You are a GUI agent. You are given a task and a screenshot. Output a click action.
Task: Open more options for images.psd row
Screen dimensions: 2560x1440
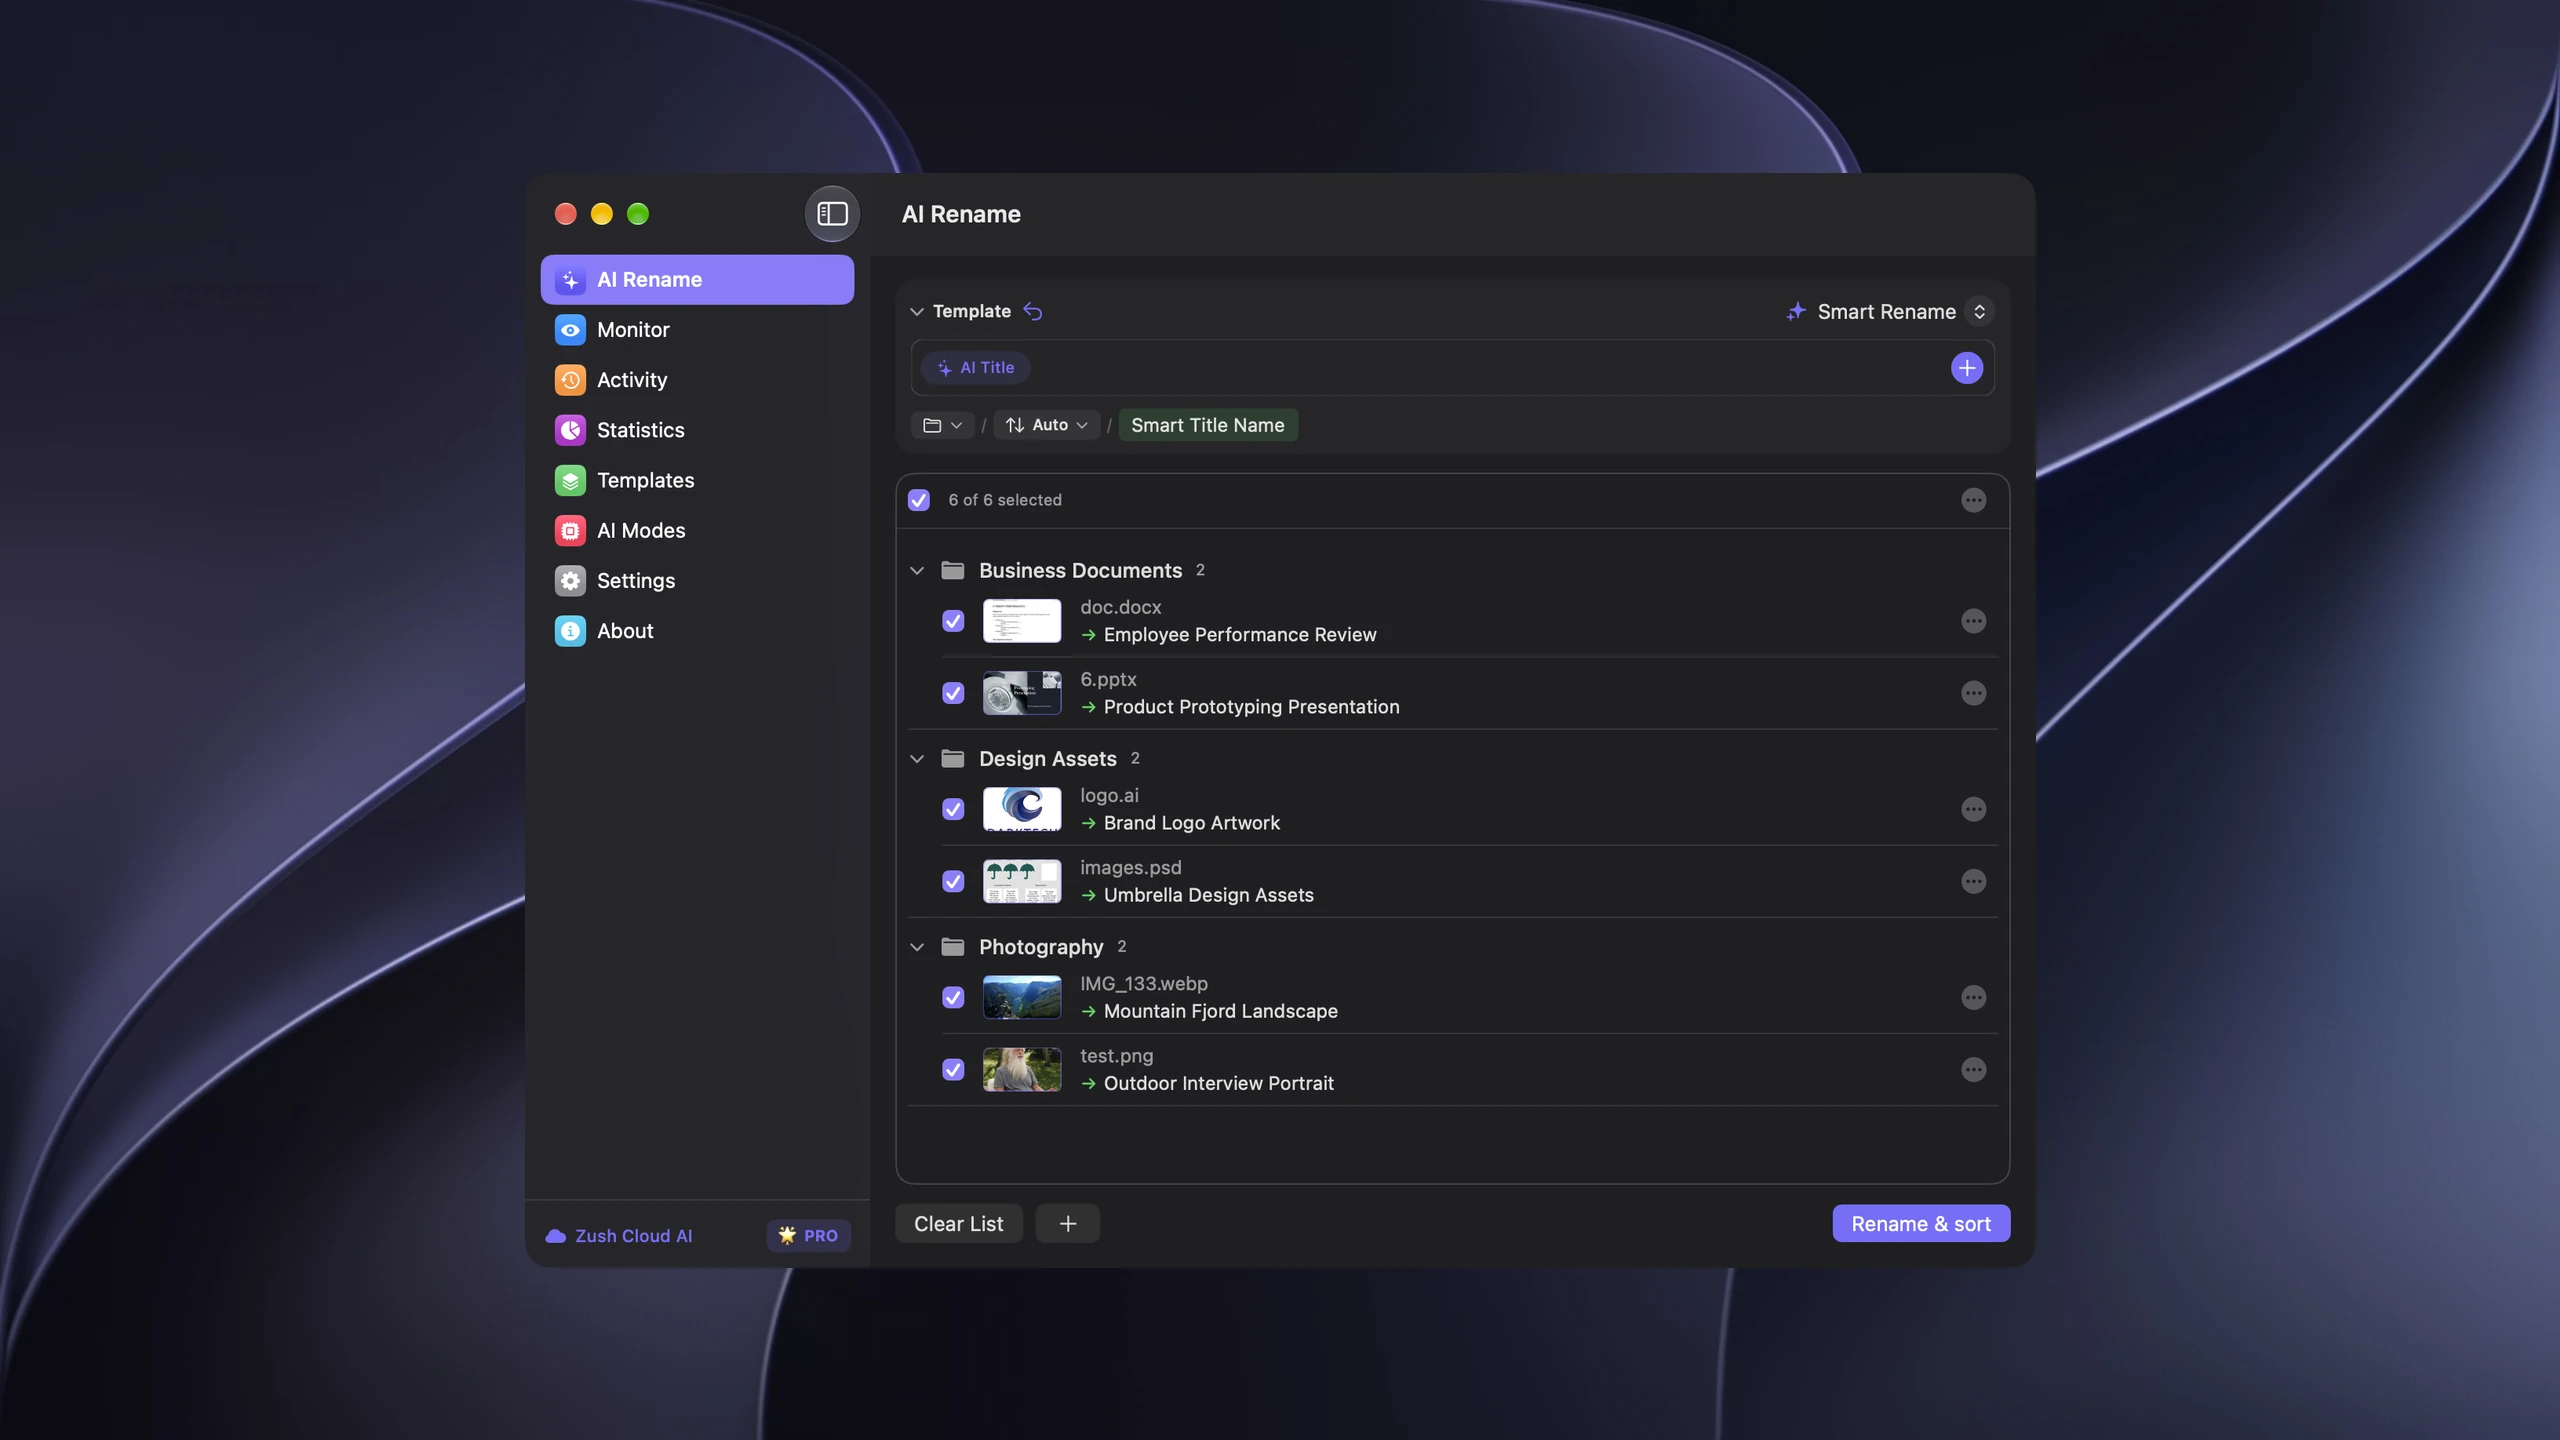(x=1973, y=881)
